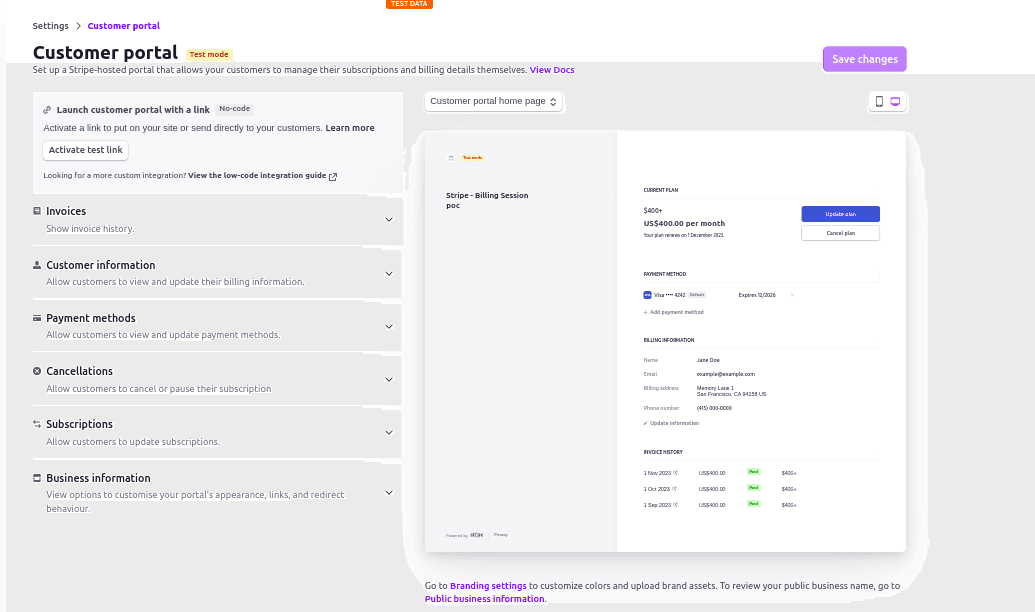
Task: Expand the Business information section chevron
Action: pyautogui.click(x=389, y=493)
